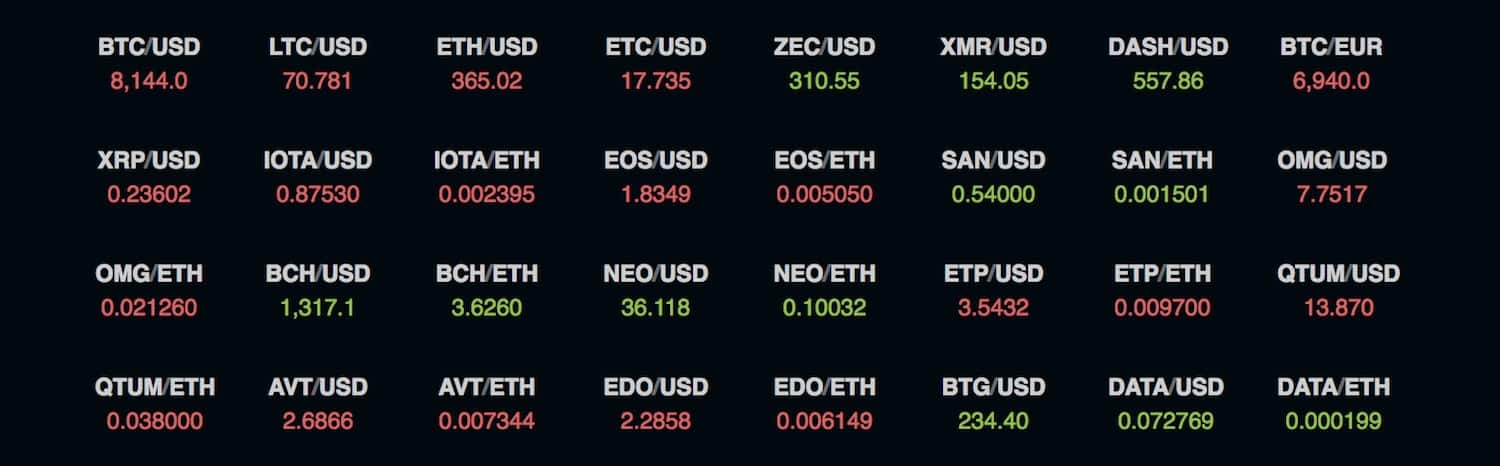Open the NEO/USD market
The width and height of the screenshot is (1500, 466).
coord(656,273)
